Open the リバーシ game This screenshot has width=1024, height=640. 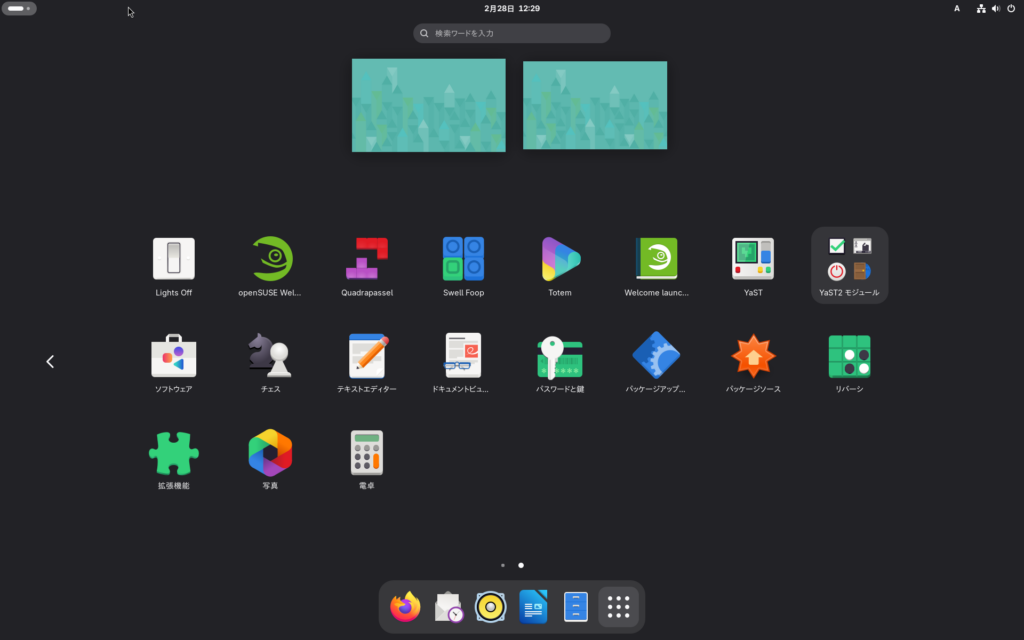point(849,355)
